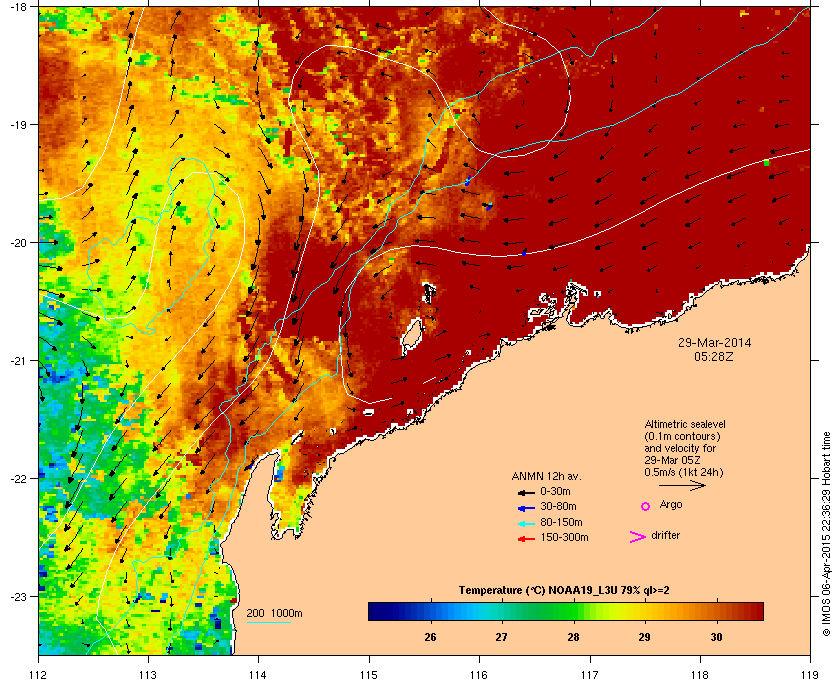The image size is (840, 680).
Task: Click the longitude axis label '115'
Action: click(x=369, y=674)
